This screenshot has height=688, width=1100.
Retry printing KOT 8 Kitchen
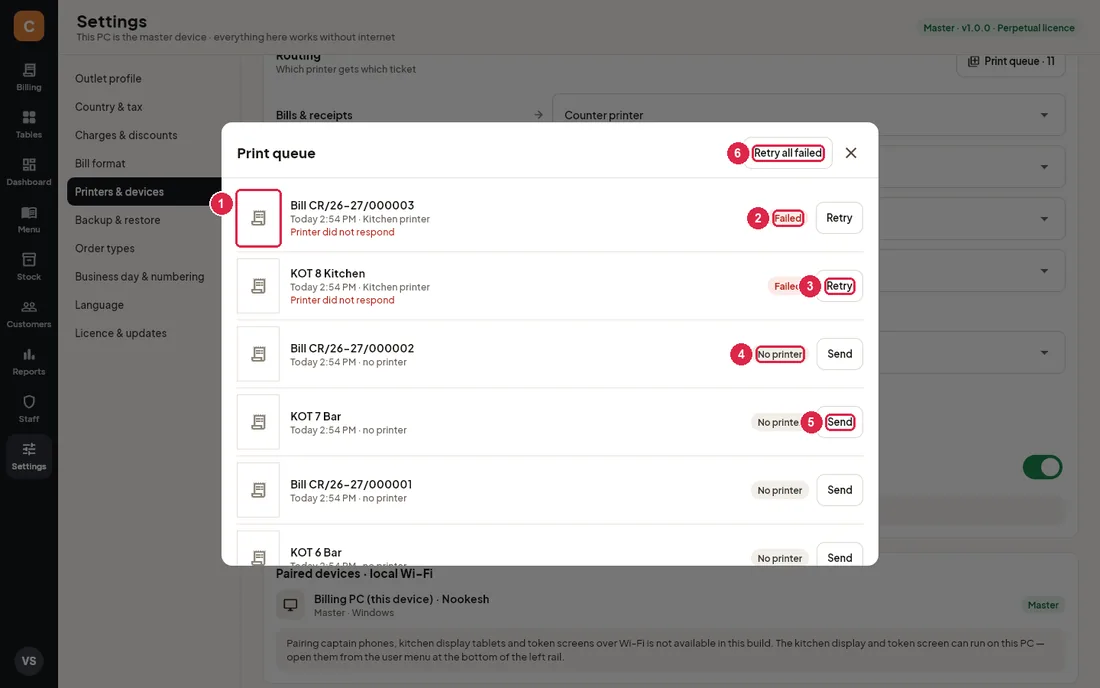click(839, 286)
